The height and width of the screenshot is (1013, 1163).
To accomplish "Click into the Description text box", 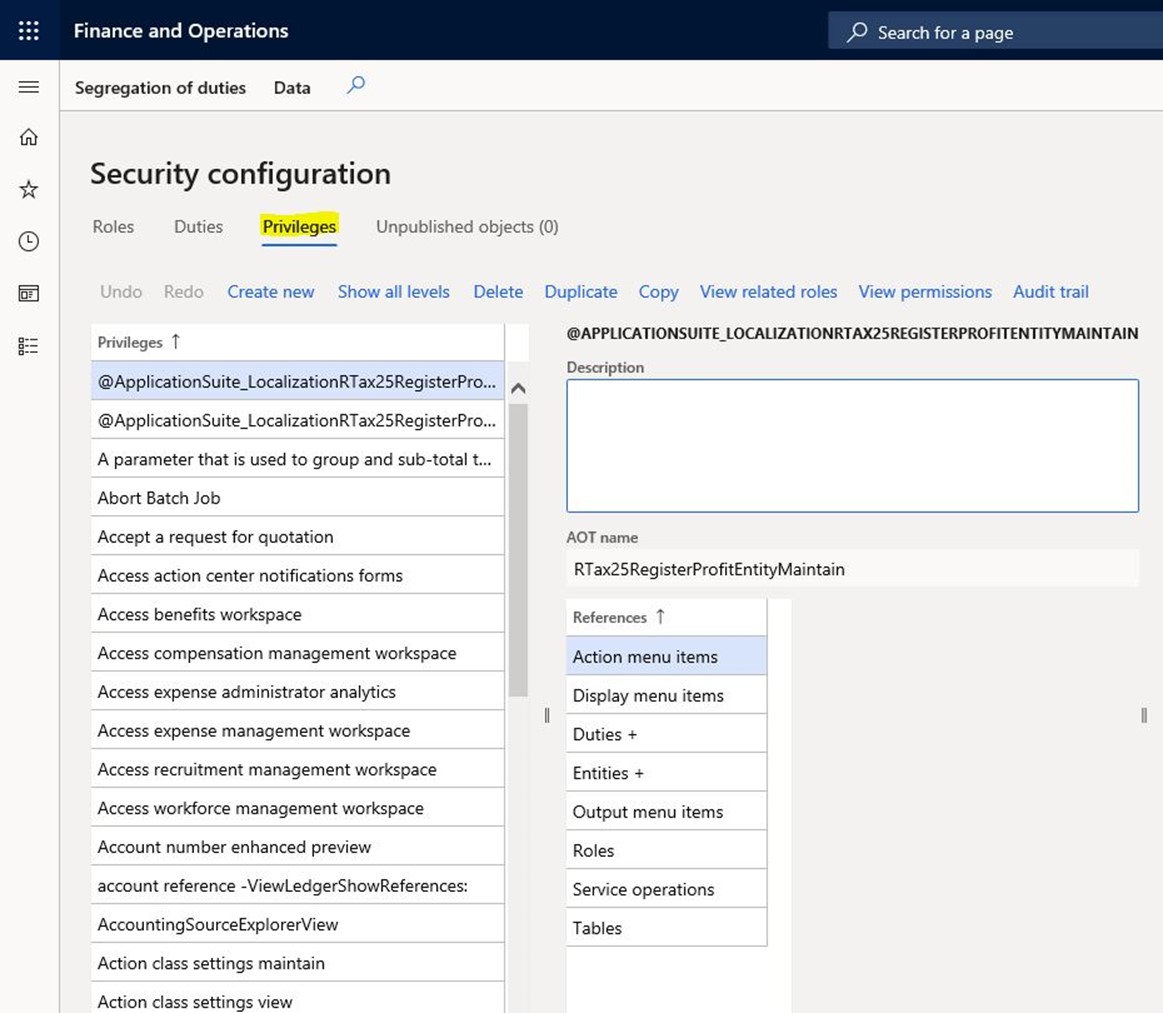I will tap(852, 445).
